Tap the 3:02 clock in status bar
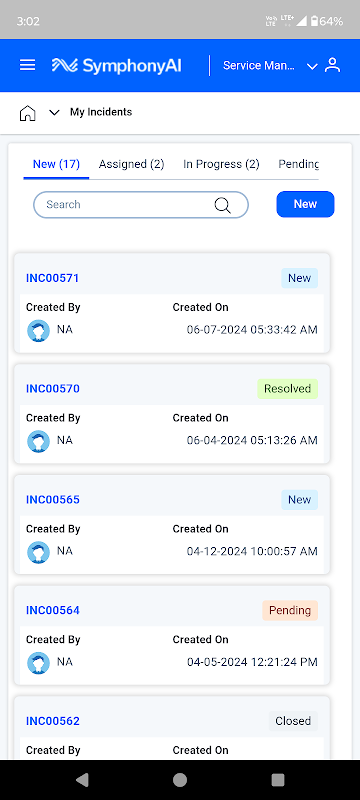 28,21
